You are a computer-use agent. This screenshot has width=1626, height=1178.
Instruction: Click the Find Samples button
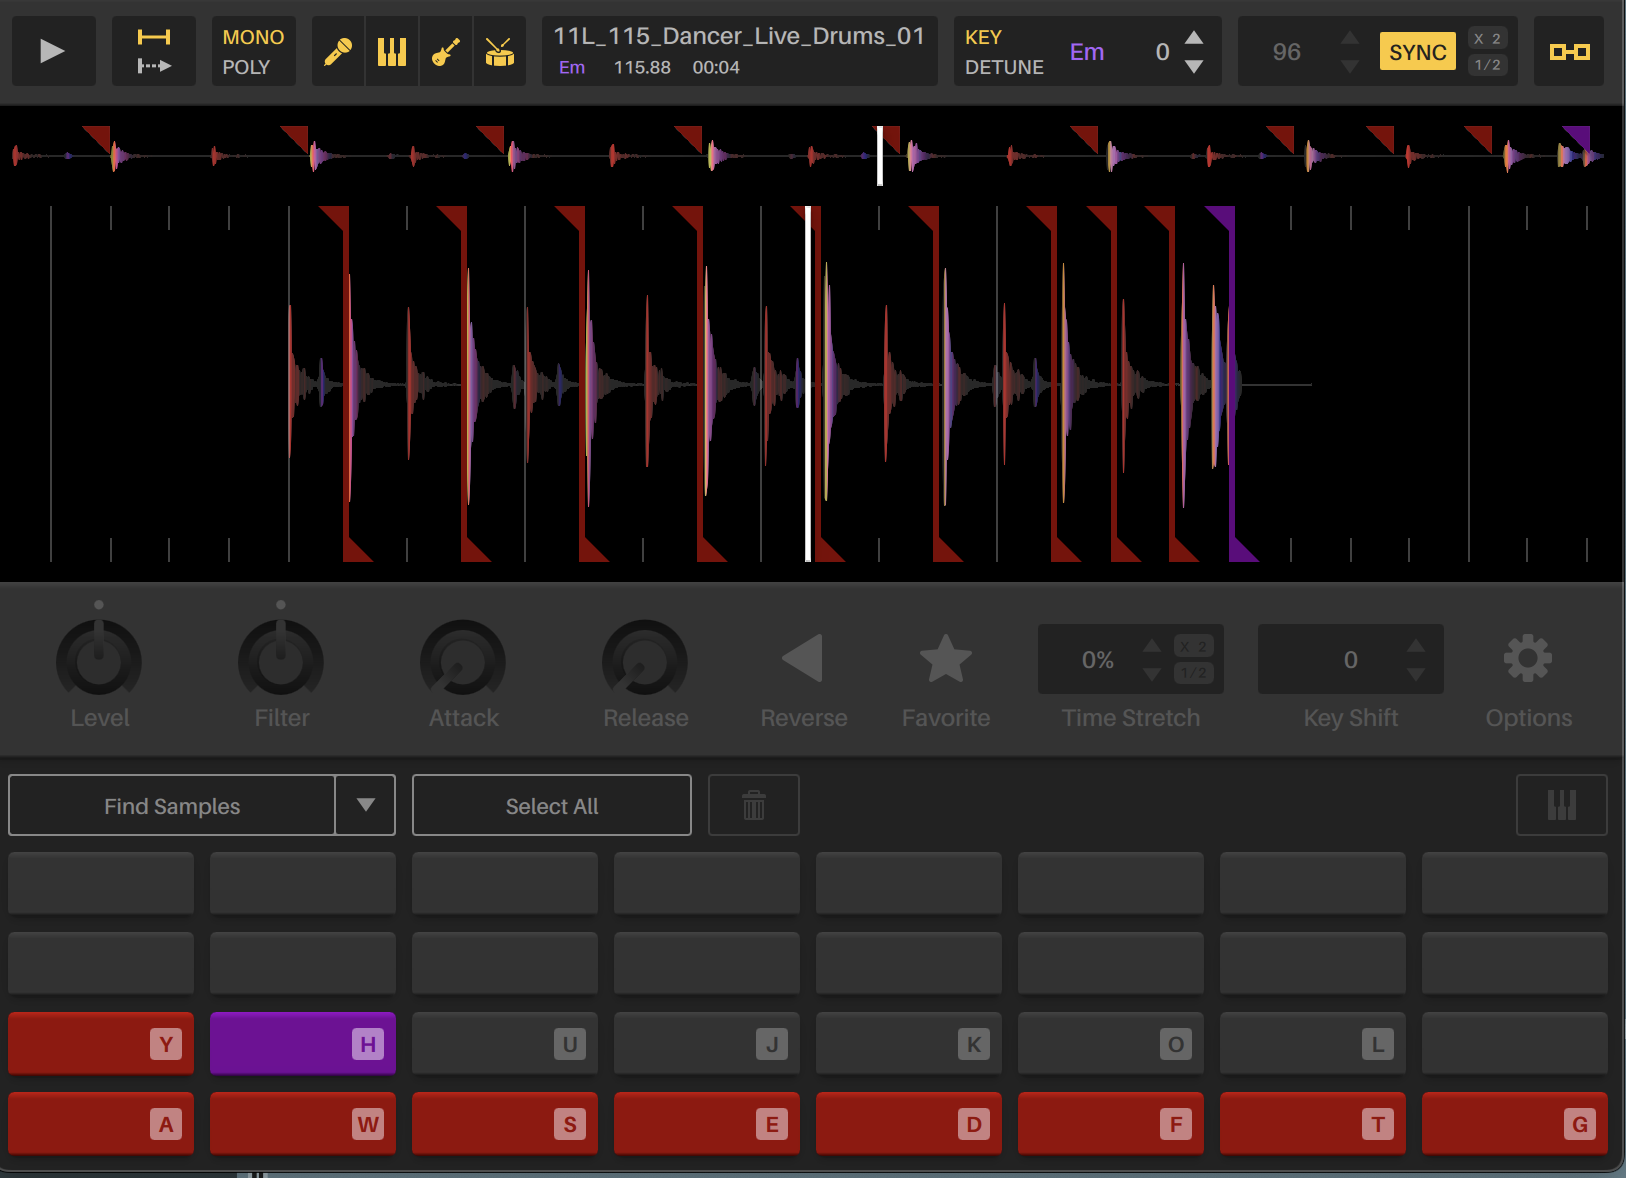(172, 805)
